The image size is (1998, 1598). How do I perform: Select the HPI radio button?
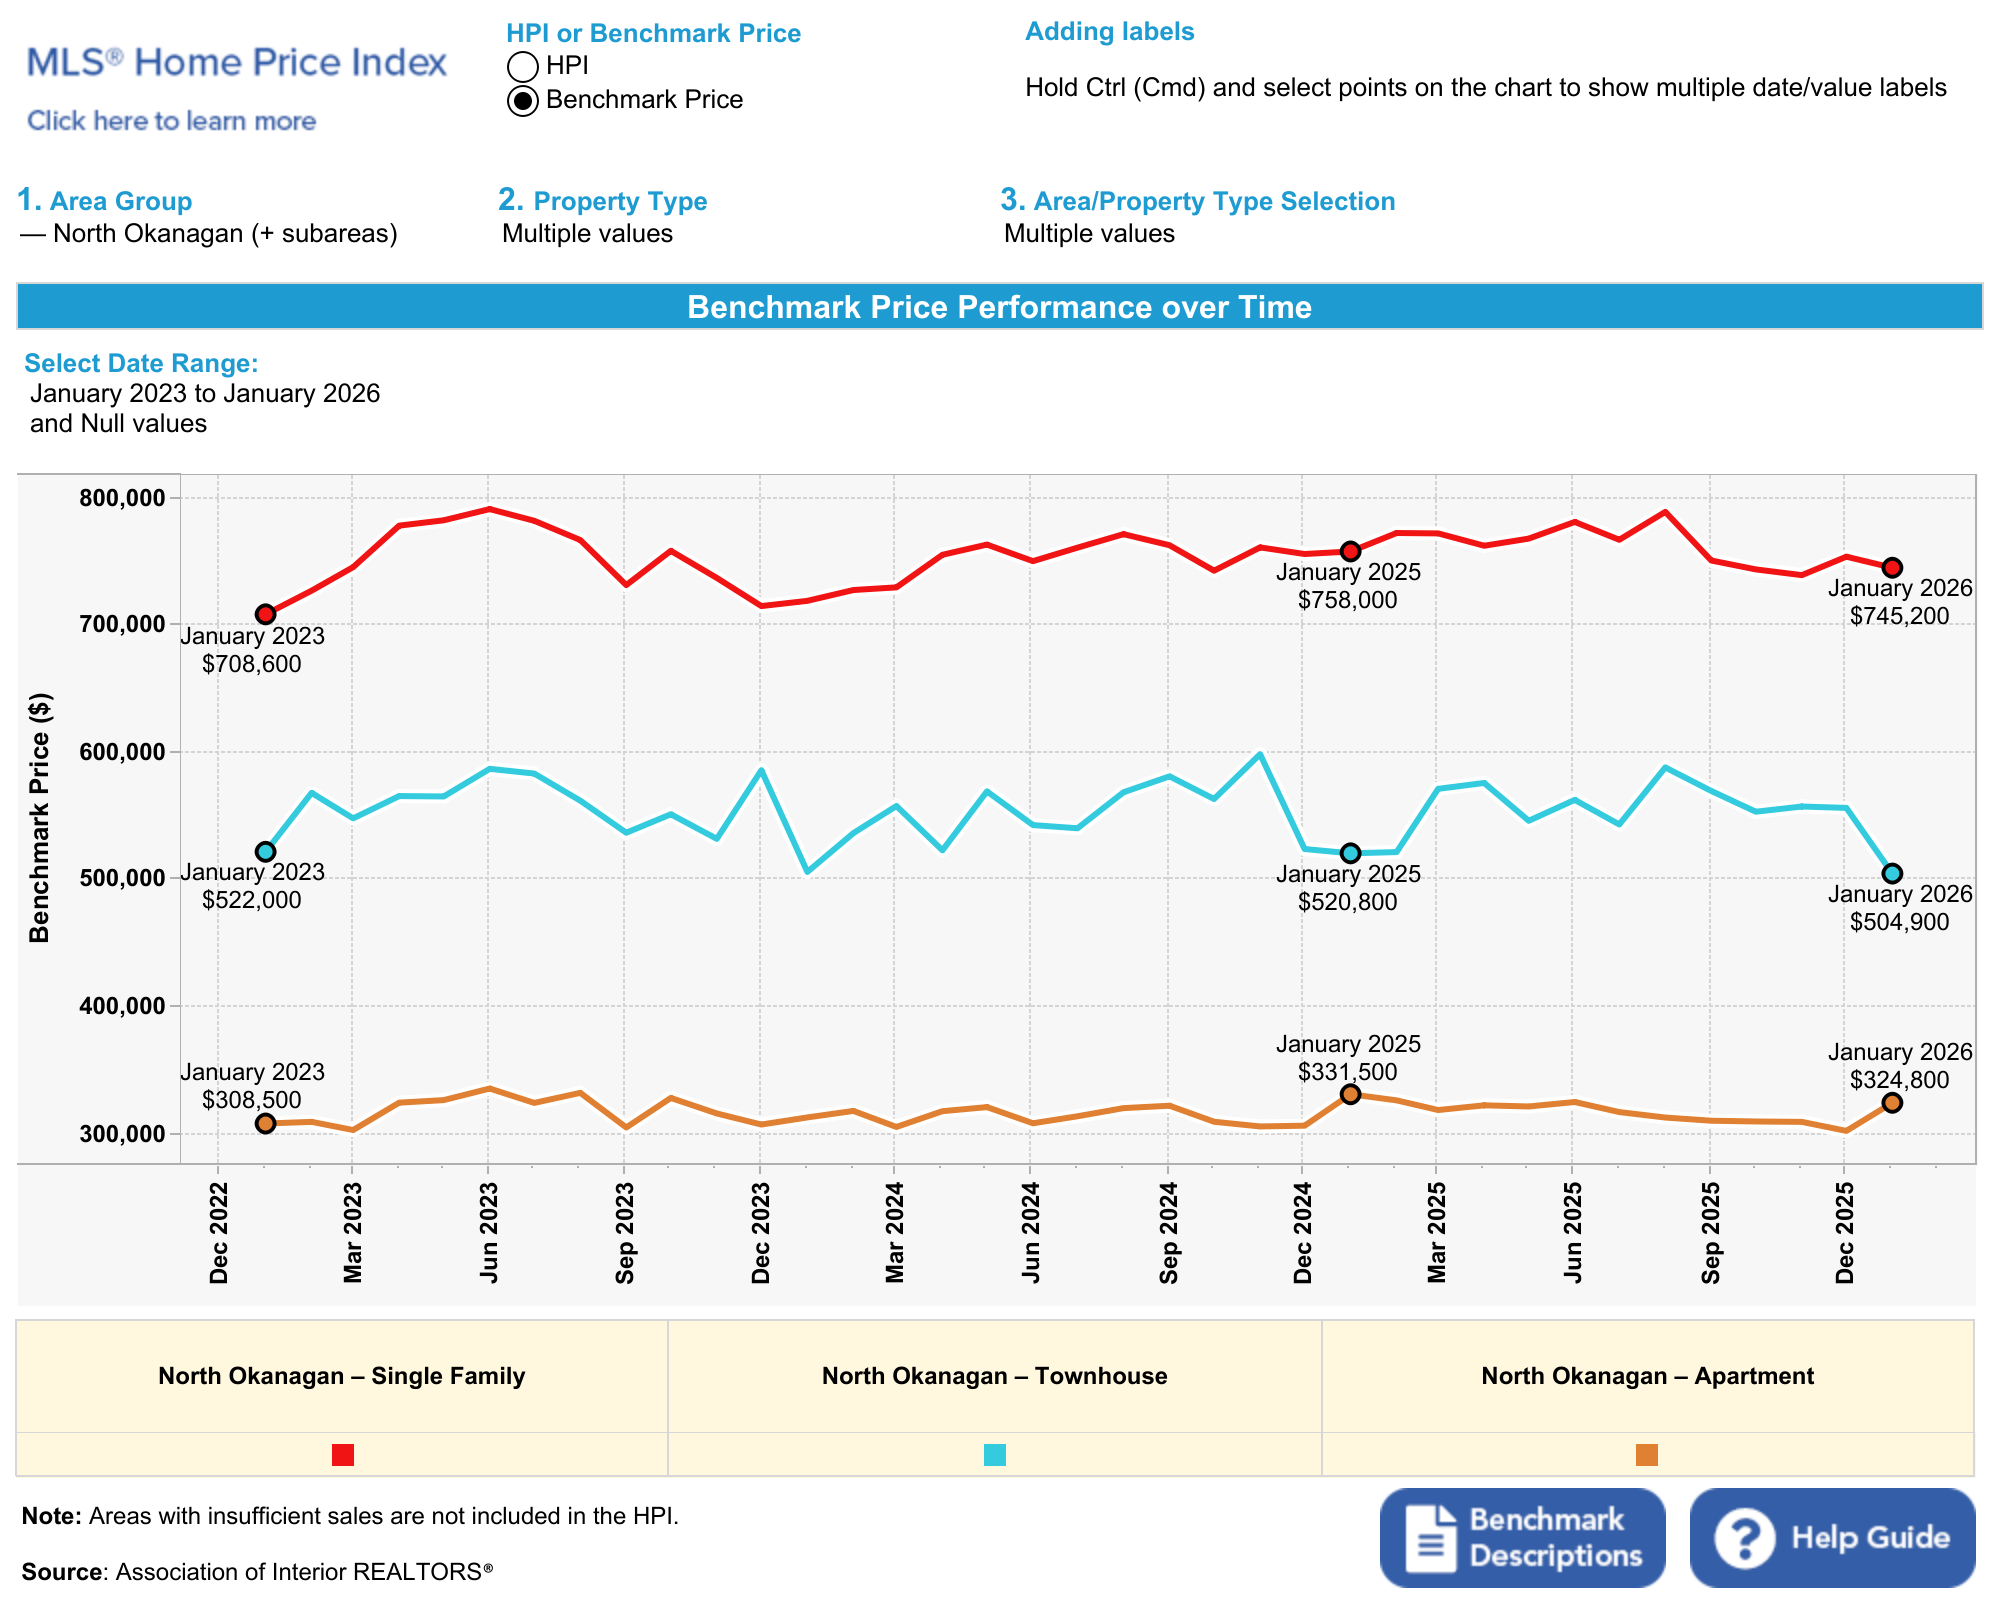522,67
